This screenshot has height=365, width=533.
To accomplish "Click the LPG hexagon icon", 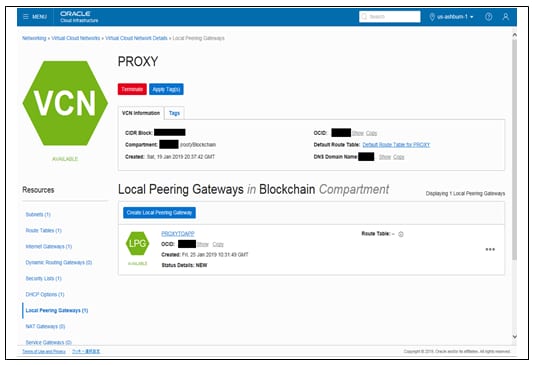I will point(137,243).
